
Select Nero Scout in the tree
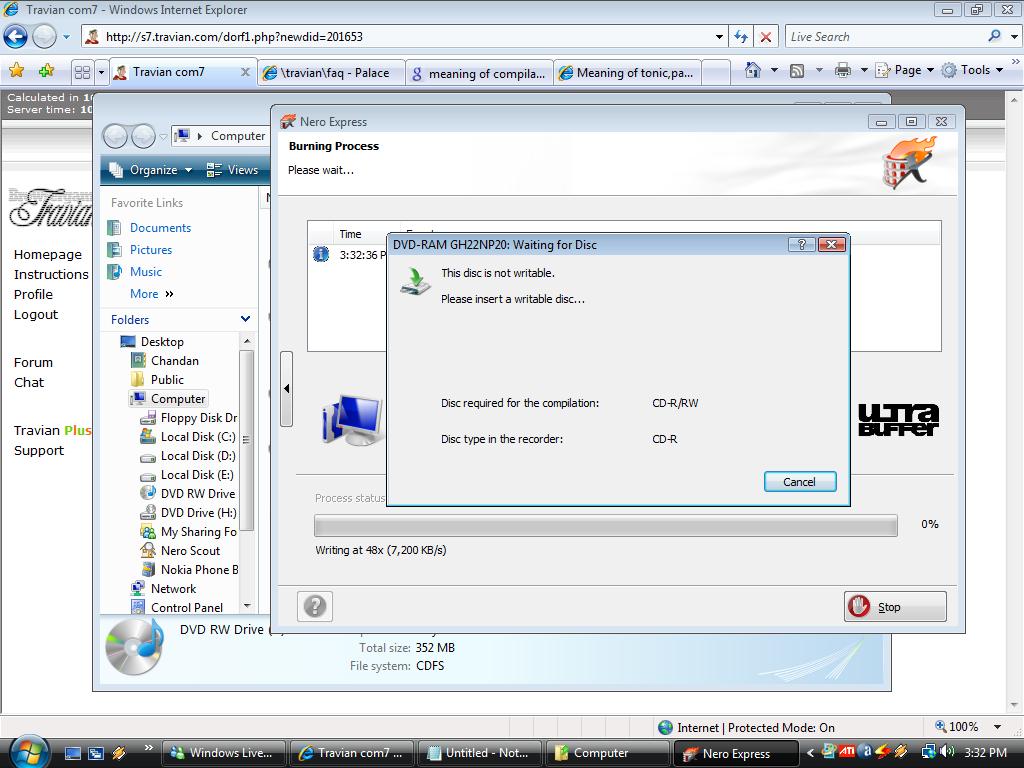[190, 551]
